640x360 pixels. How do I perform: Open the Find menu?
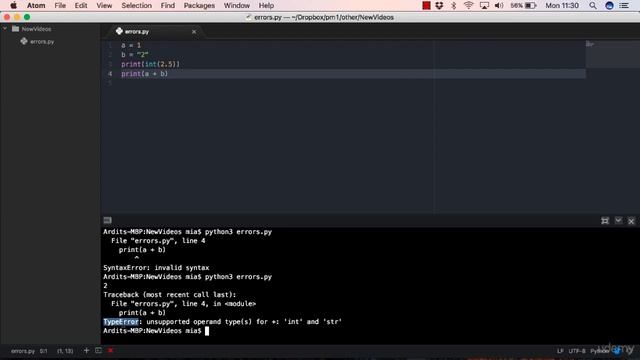click(167, 5)
